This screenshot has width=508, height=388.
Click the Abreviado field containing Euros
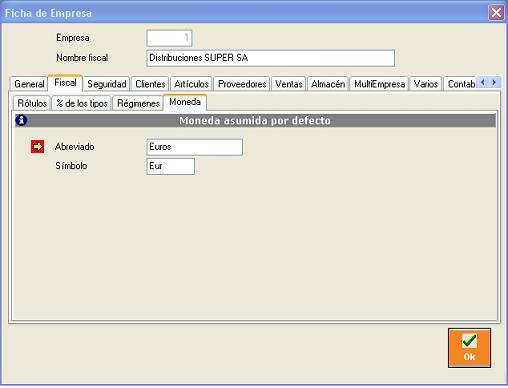[195, 147]
